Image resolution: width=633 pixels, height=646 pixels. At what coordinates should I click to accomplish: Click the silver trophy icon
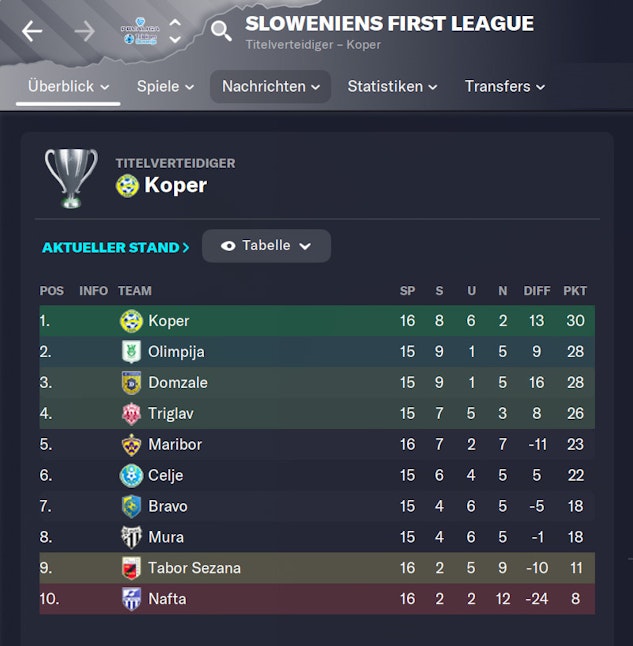[x=71, y=178]
